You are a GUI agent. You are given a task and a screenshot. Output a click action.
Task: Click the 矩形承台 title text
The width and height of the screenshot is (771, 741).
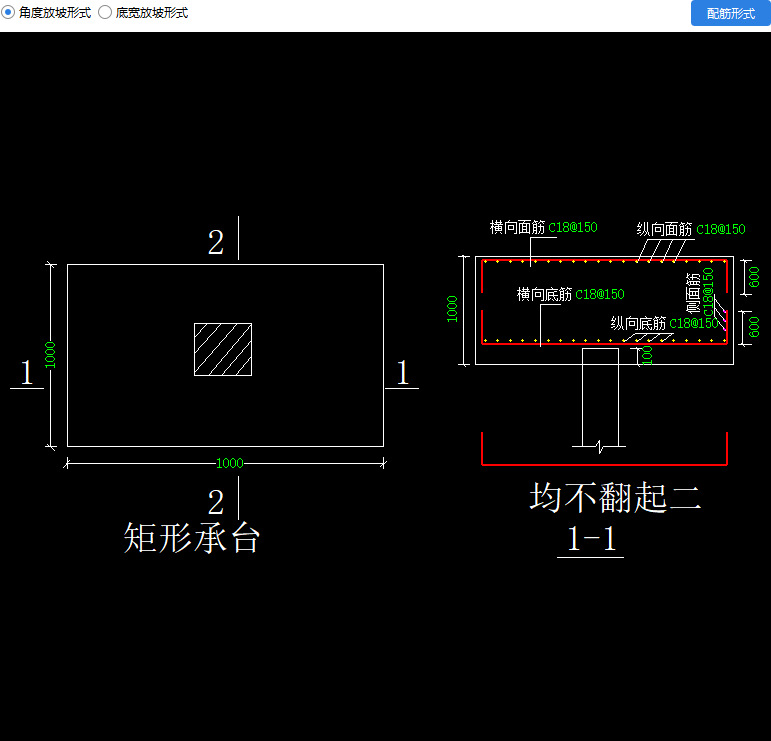pos(191,538)
